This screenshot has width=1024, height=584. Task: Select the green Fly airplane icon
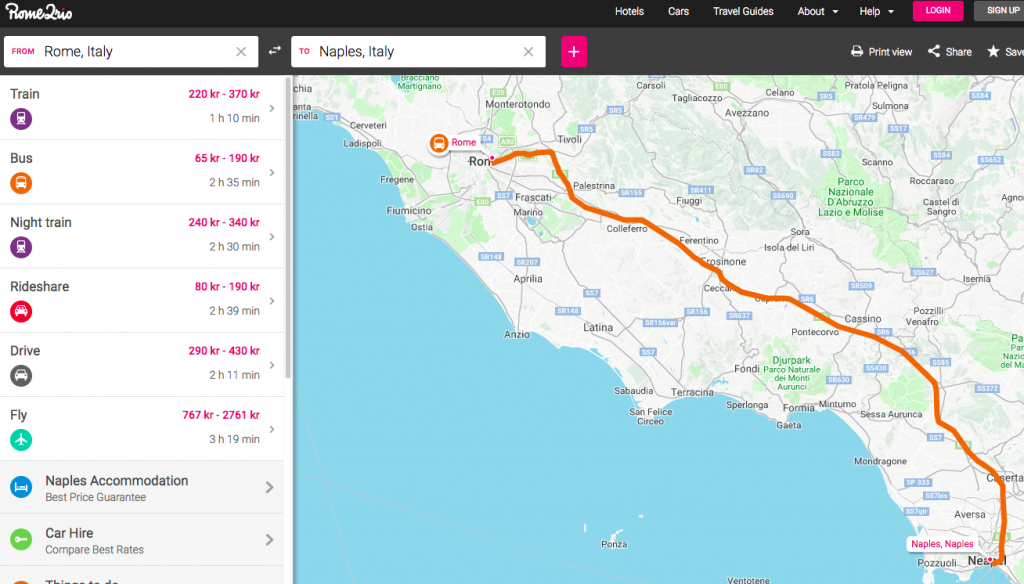point(21,440)
